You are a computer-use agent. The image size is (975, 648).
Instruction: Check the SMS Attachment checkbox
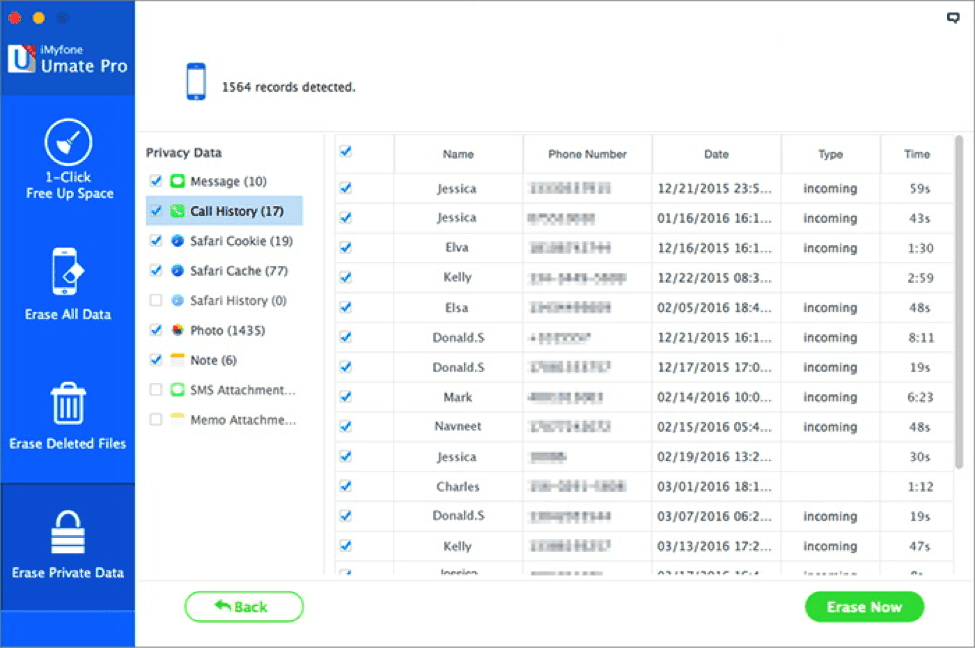[x=155, y=390]
